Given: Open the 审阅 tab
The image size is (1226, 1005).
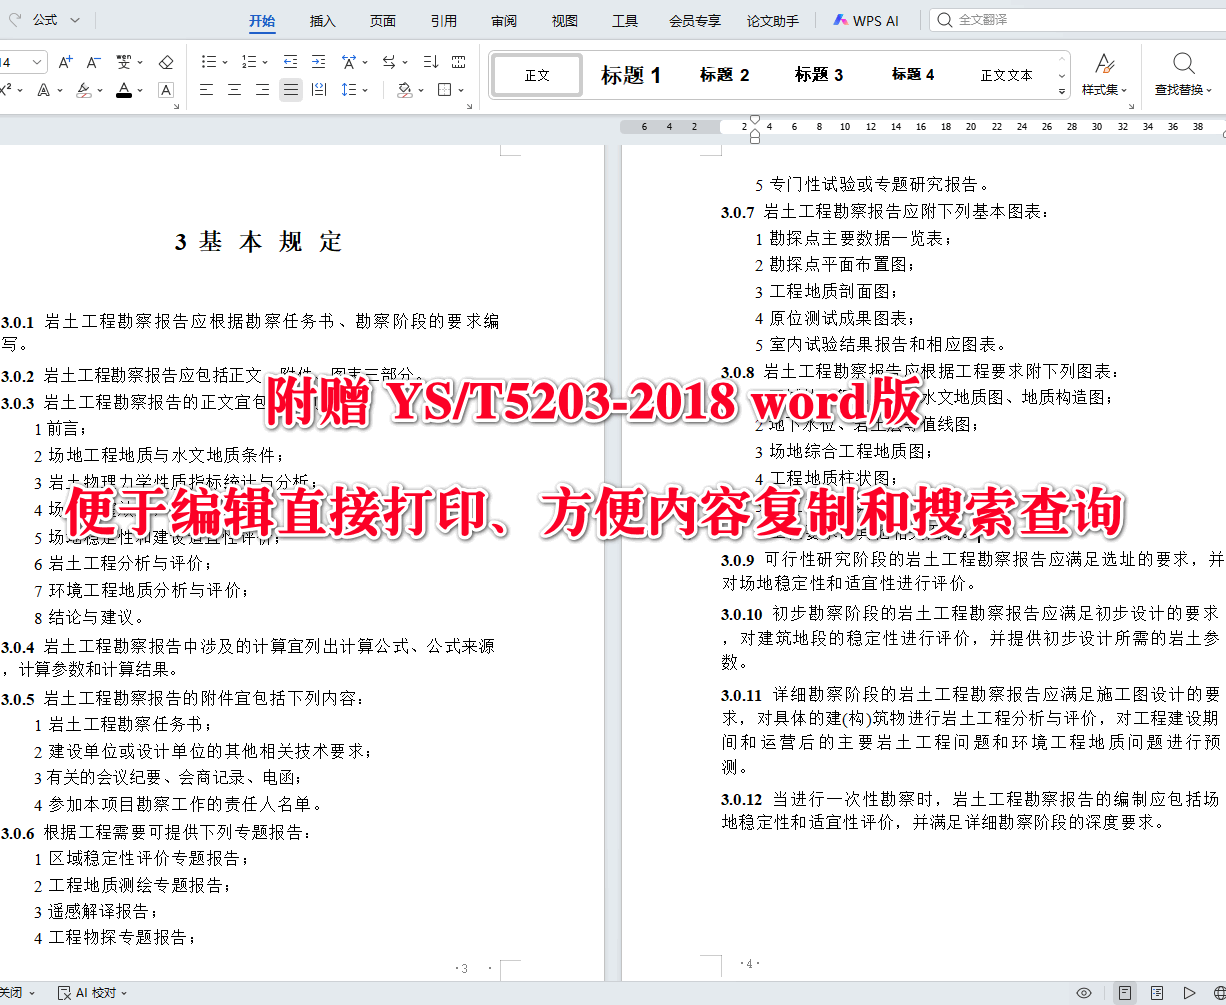Looking at the screenshot, I should pyautogui.click(x=504, y=21).
